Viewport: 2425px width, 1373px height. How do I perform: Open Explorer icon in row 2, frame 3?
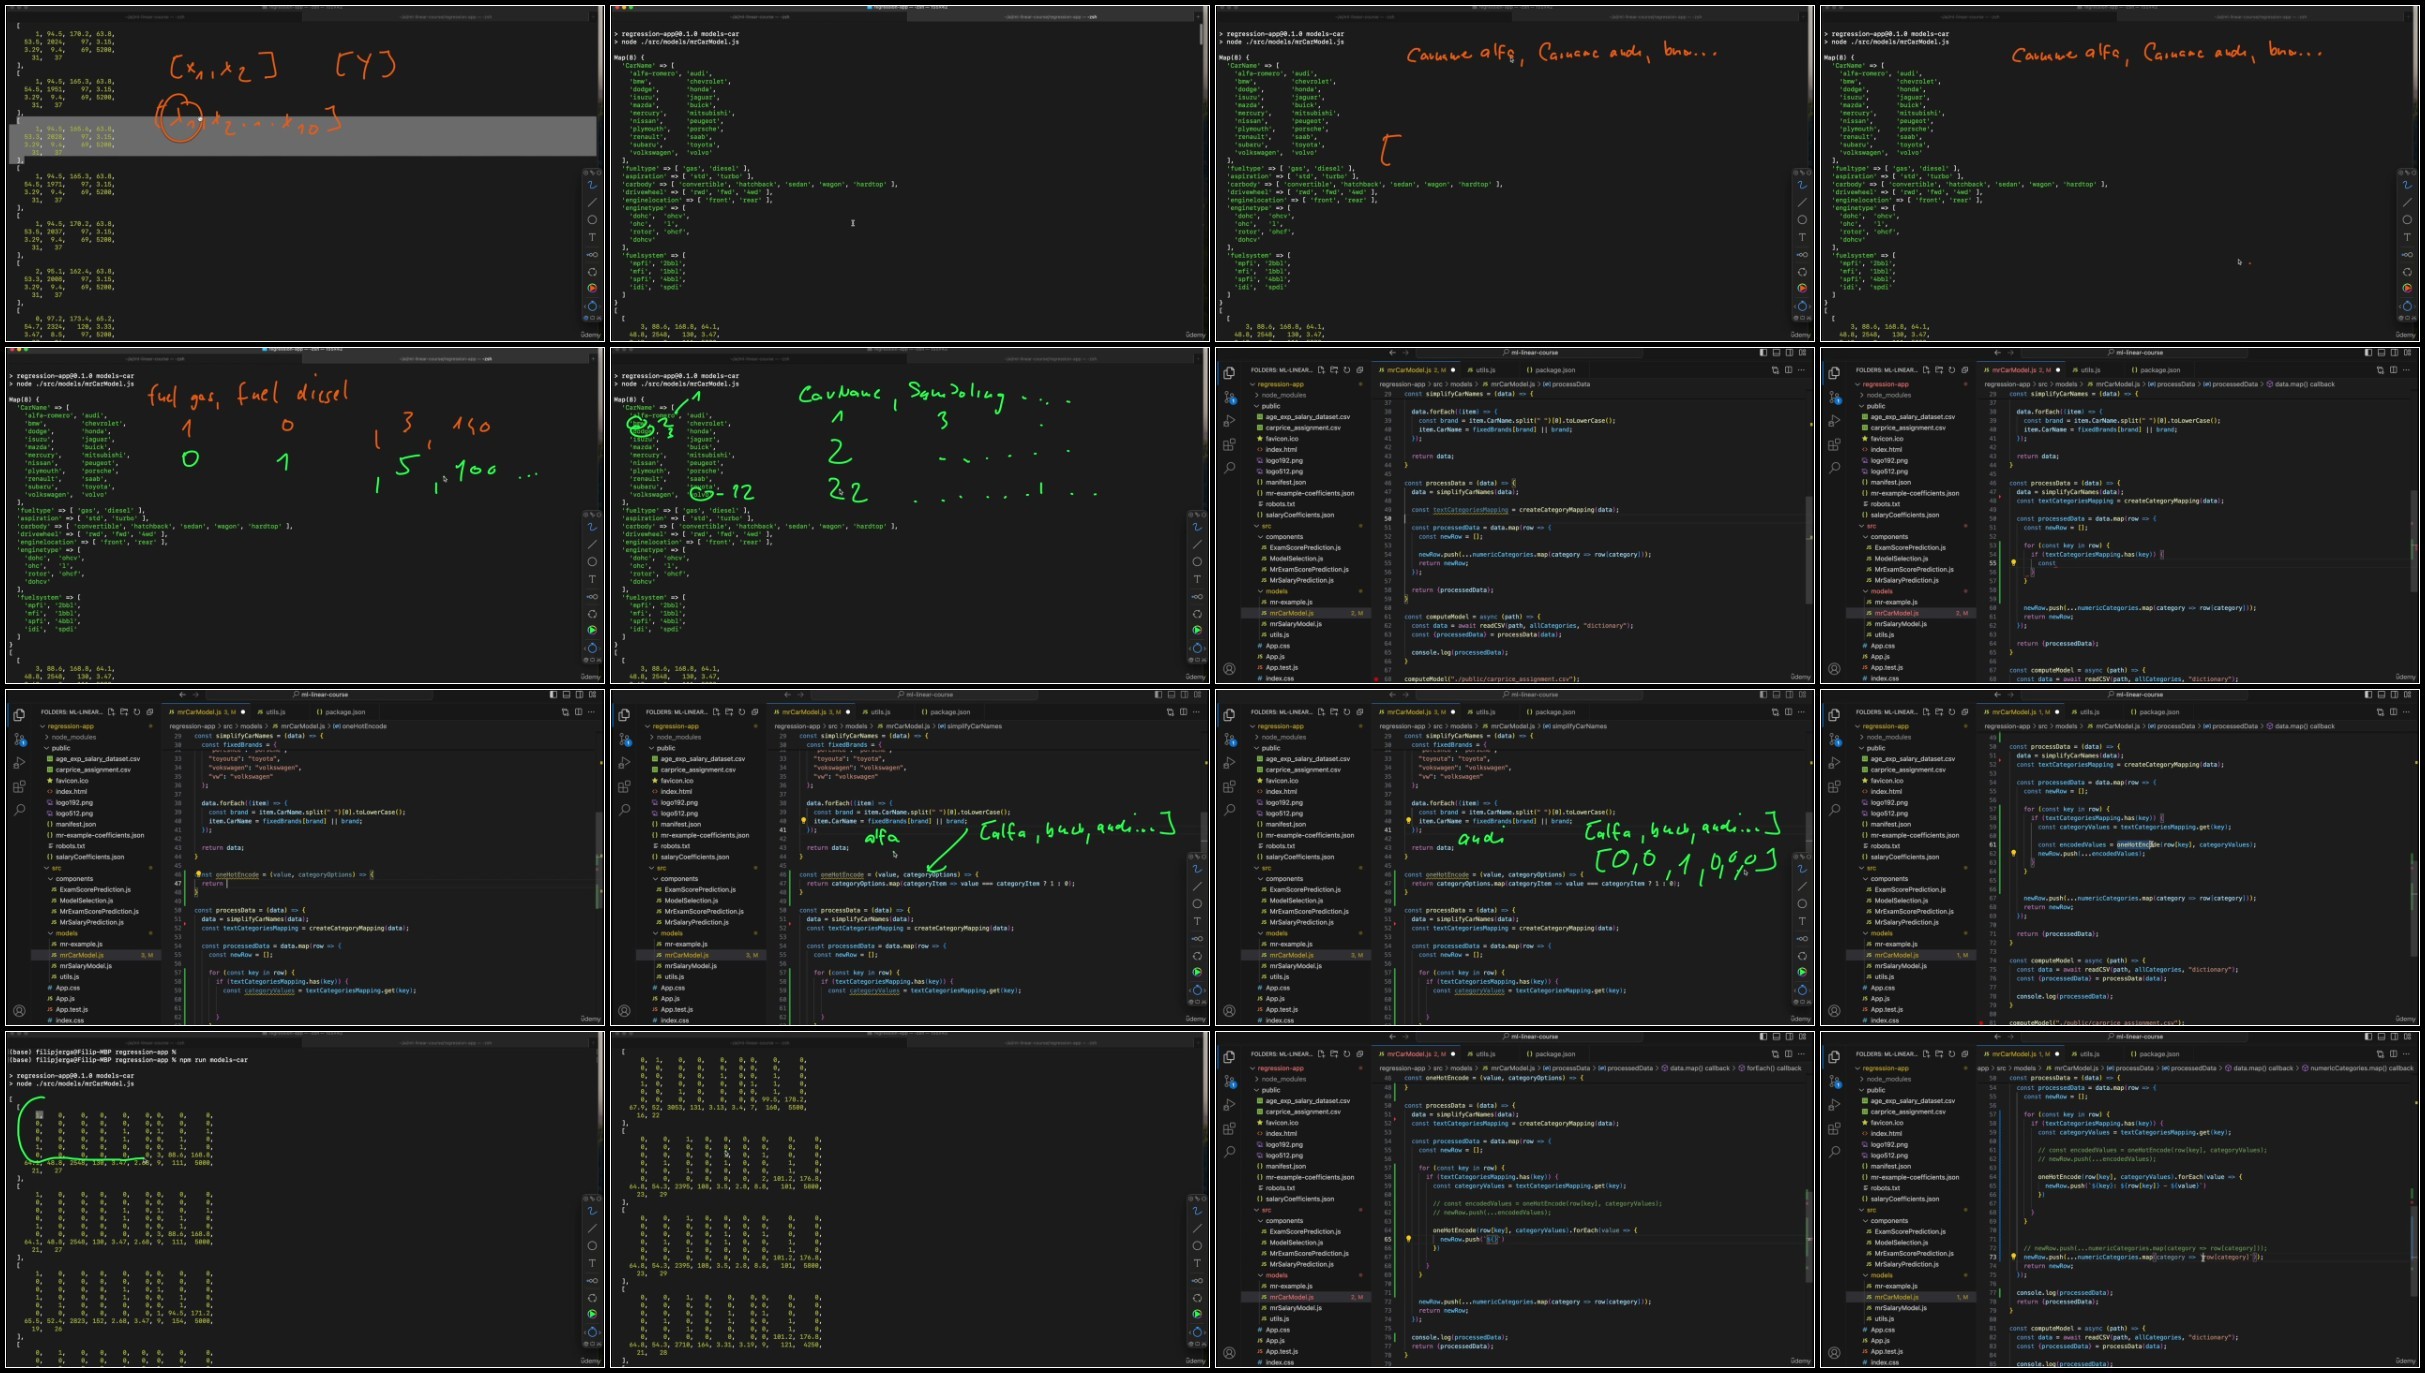1229,373
